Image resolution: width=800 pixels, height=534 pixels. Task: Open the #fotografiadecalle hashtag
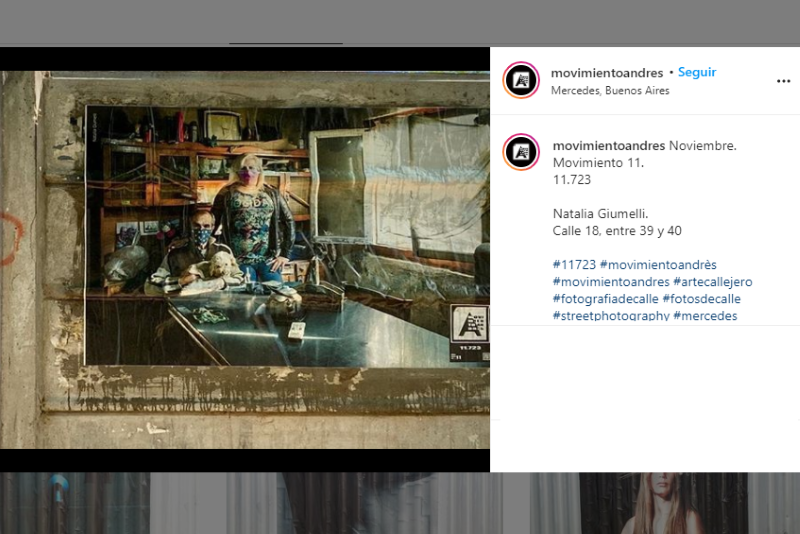pyautogui.click(x=605, y=299)
